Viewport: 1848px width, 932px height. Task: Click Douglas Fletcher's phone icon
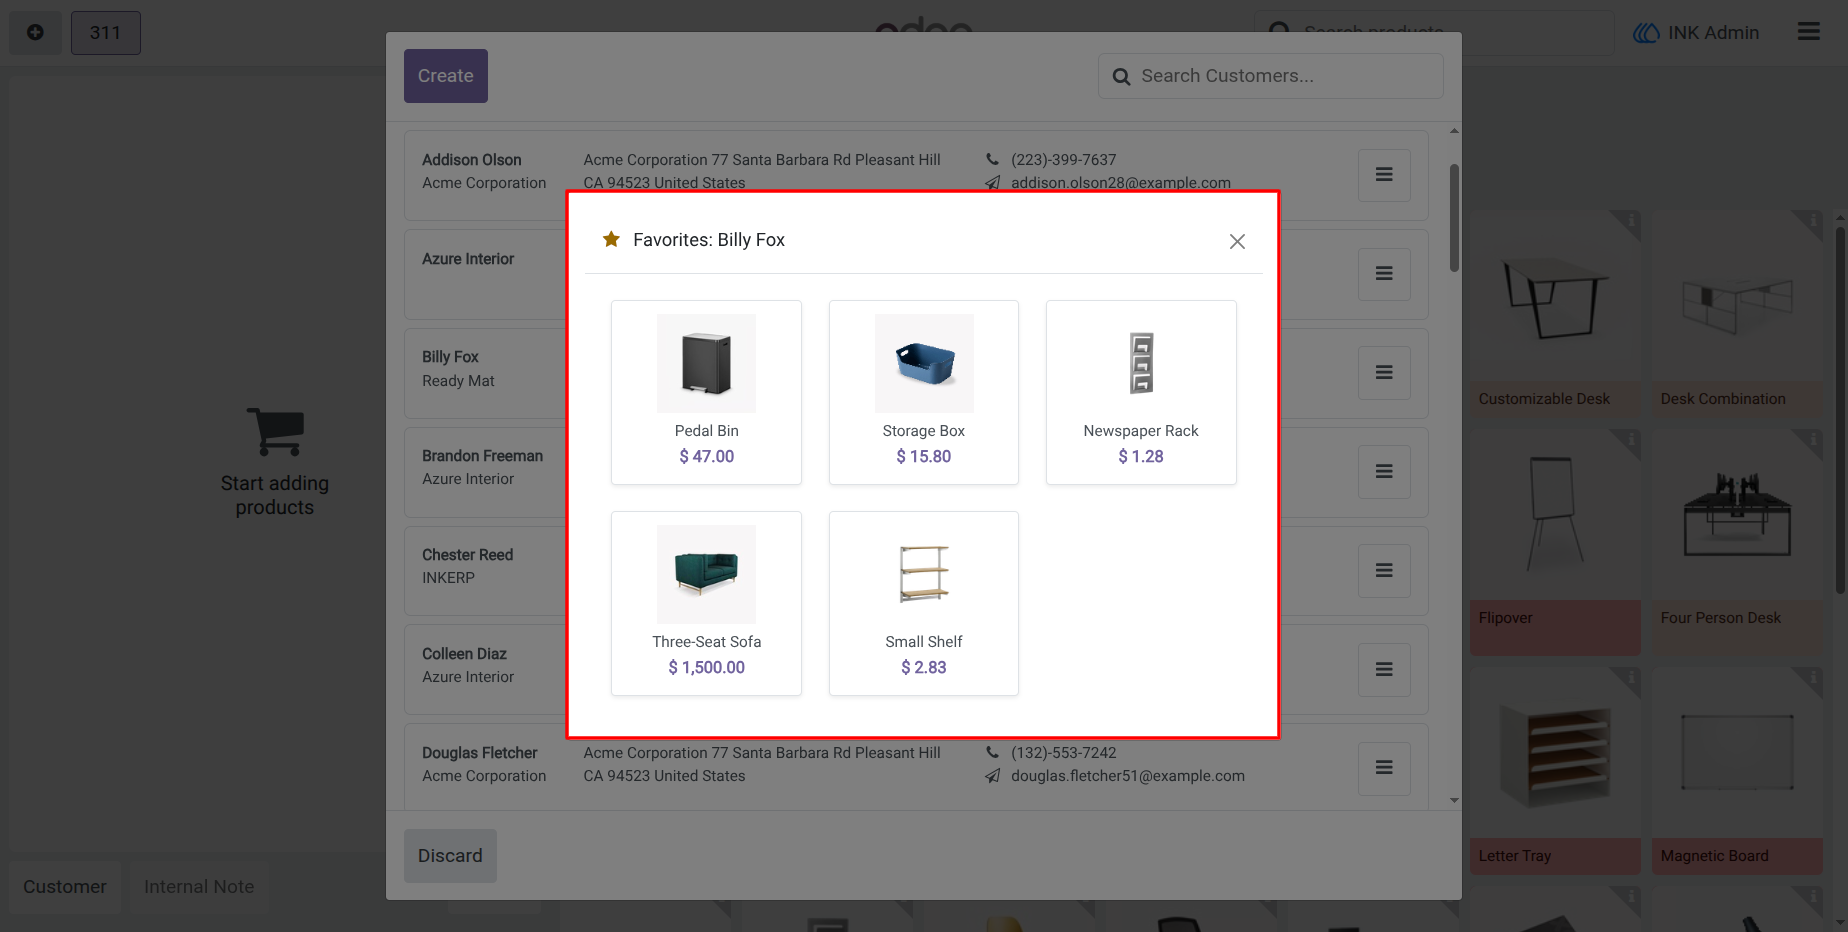(992, 752)
